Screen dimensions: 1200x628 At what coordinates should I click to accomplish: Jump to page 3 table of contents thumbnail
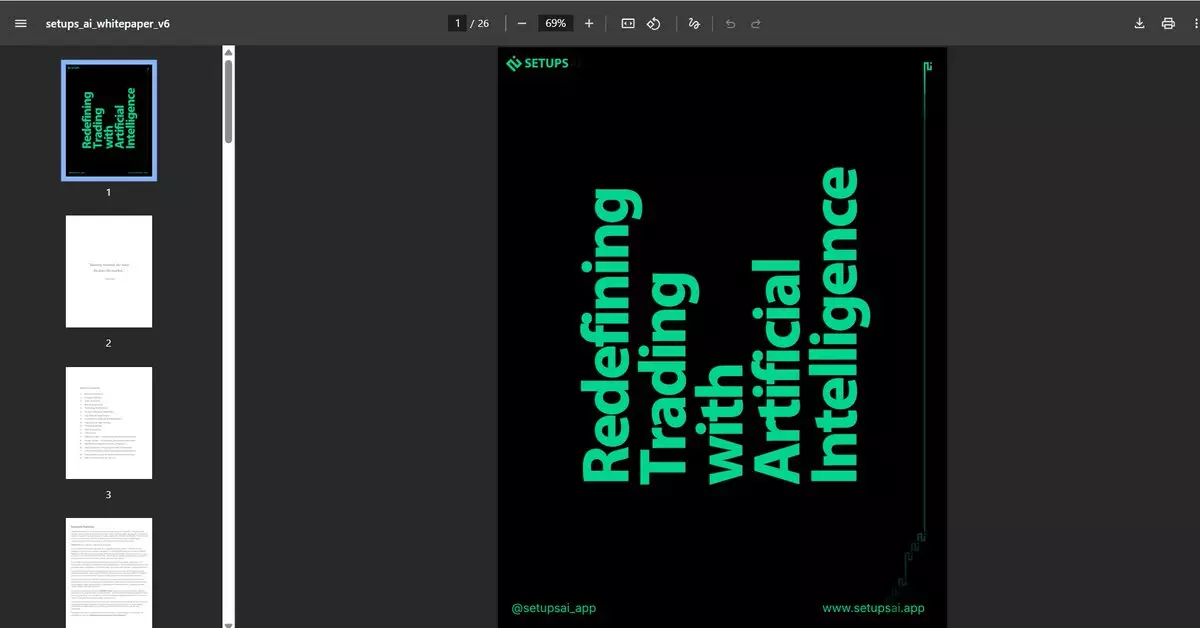(109, 422)
